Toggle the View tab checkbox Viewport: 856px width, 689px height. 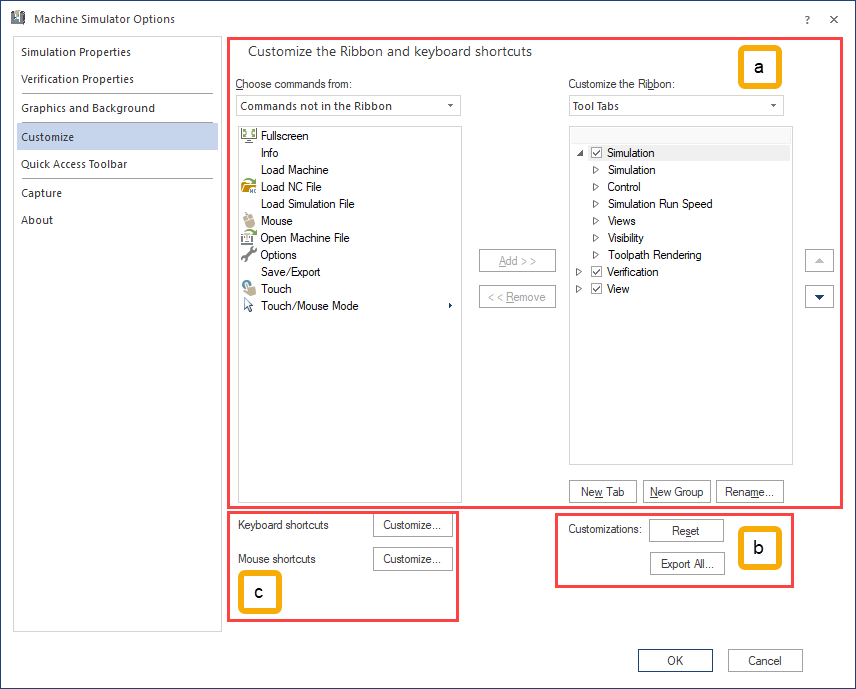[597, 289]
